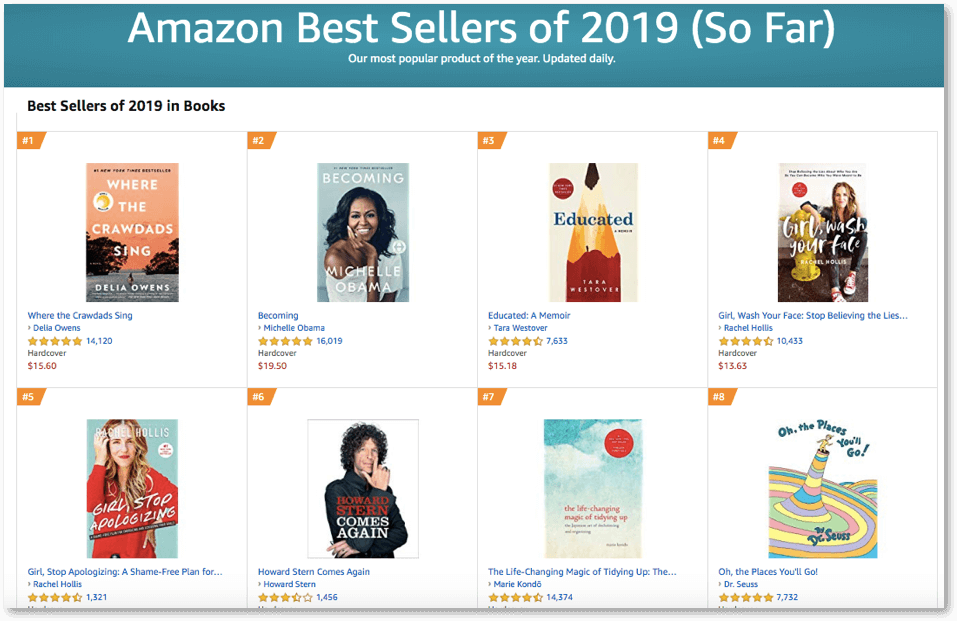Open the Where the Crawdads Sing cover
The image size is (957, 621).
[x=132, y=232]
